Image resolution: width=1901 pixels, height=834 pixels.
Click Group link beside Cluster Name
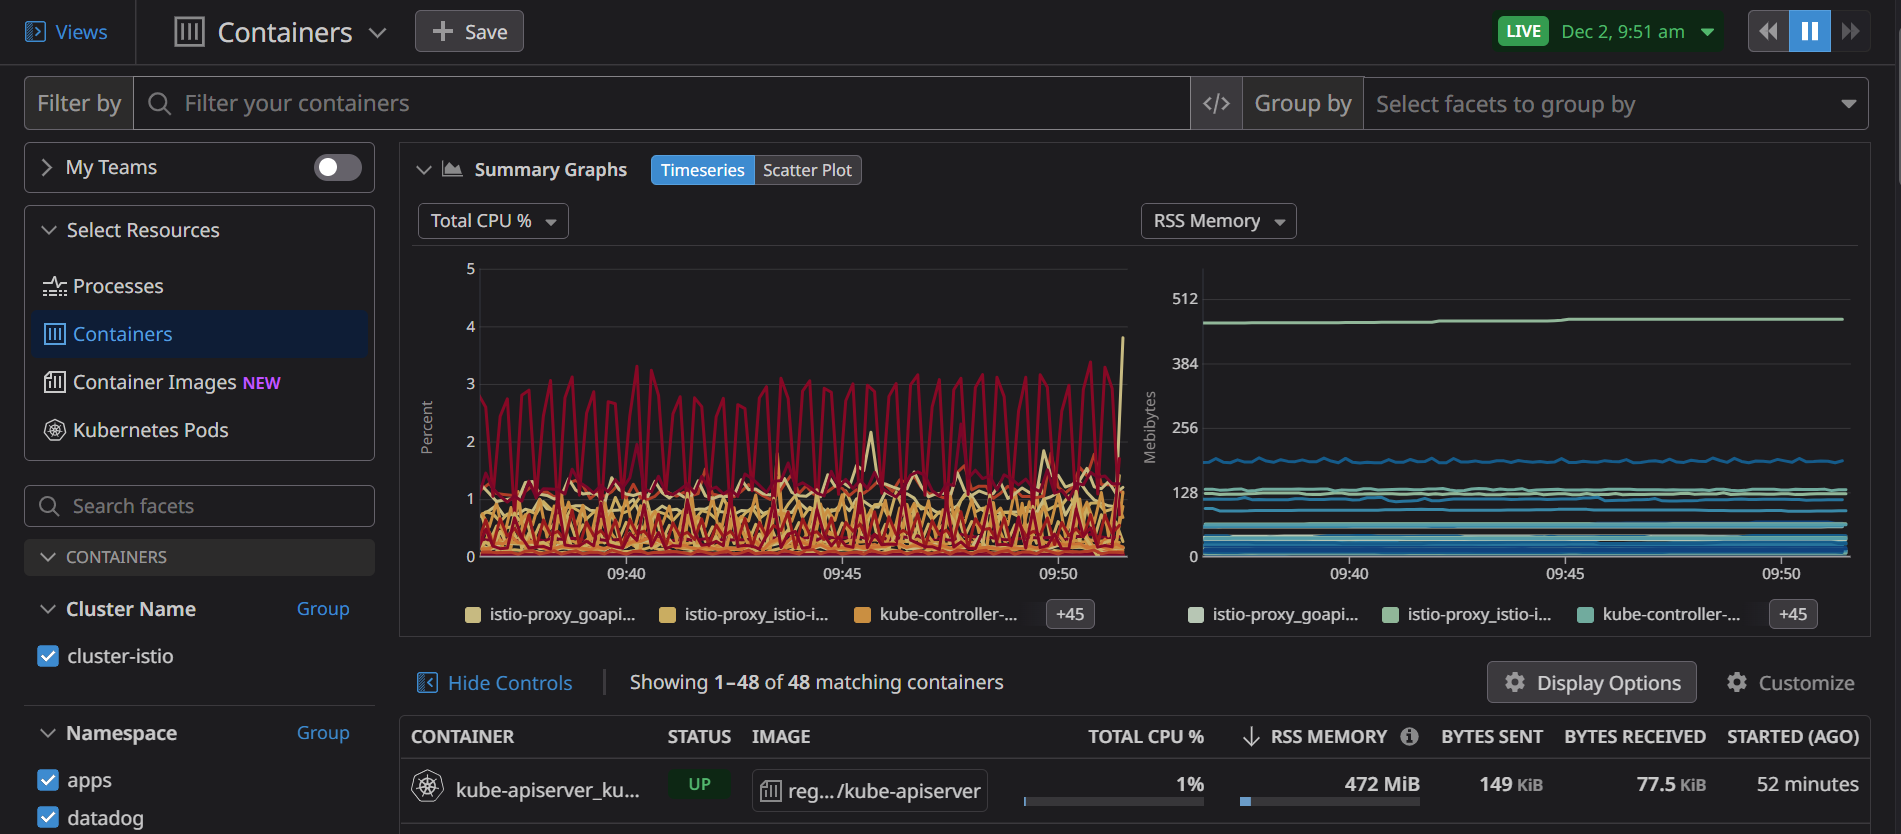pyautogui.click(x=323, y=608)
